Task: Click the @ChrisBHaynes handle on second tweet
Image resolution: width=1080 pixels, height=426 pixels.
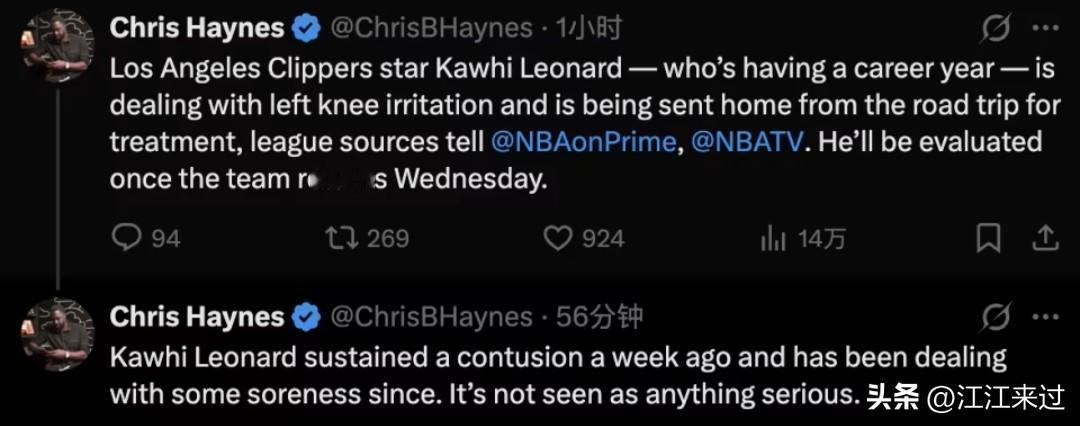Action: 431,317
